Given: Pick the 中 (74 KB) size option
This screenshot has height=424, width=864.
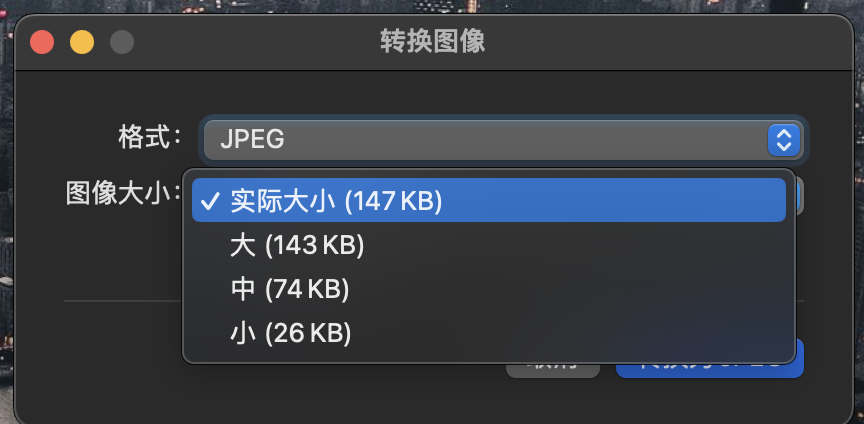Looking at the screenshot, I should pos(488,289).
